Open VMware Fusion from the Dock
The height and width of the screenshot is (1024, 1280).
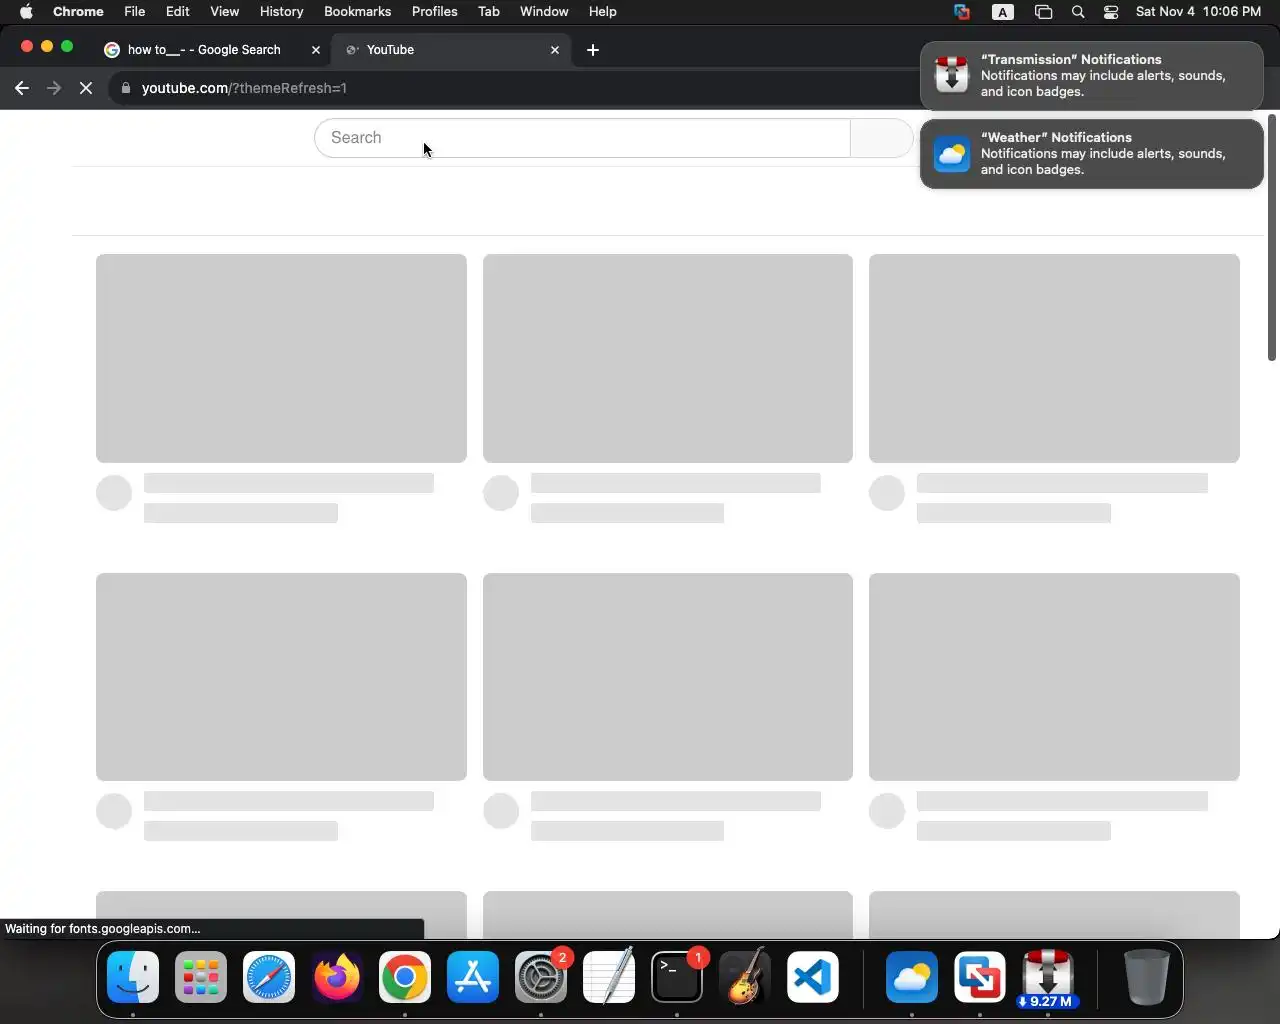tap(980, 977)
